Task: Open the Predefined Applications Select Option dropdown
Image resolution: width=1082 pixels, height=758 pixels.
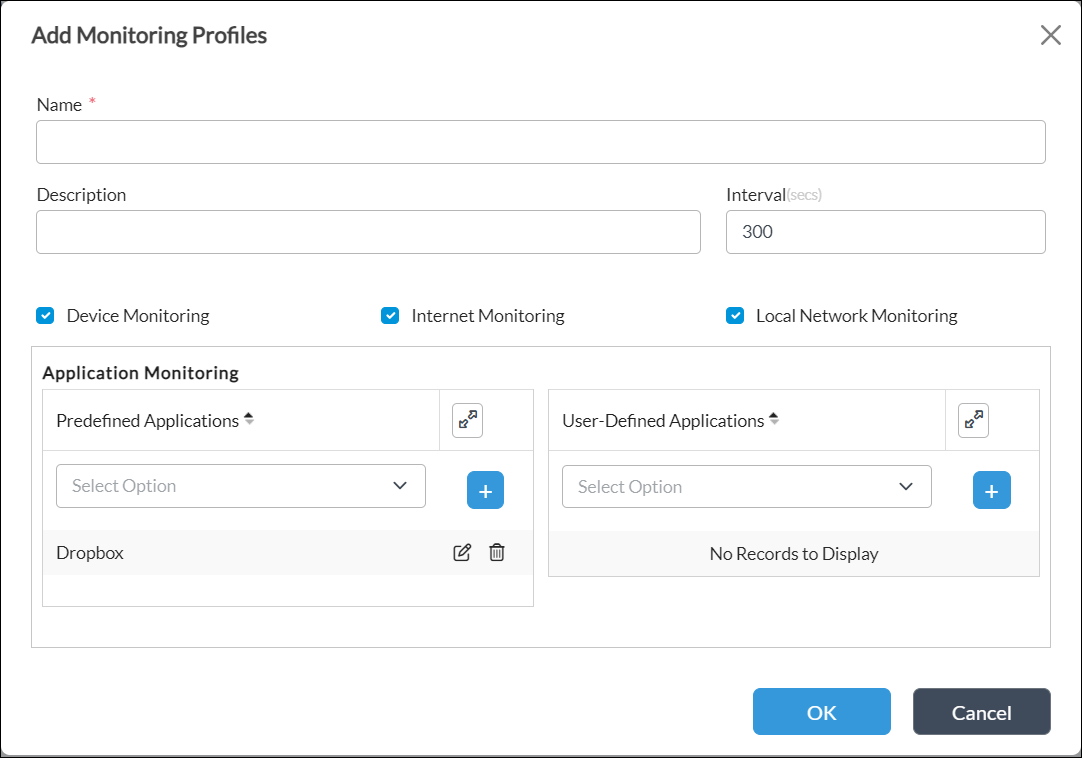Action: [241, 486]
